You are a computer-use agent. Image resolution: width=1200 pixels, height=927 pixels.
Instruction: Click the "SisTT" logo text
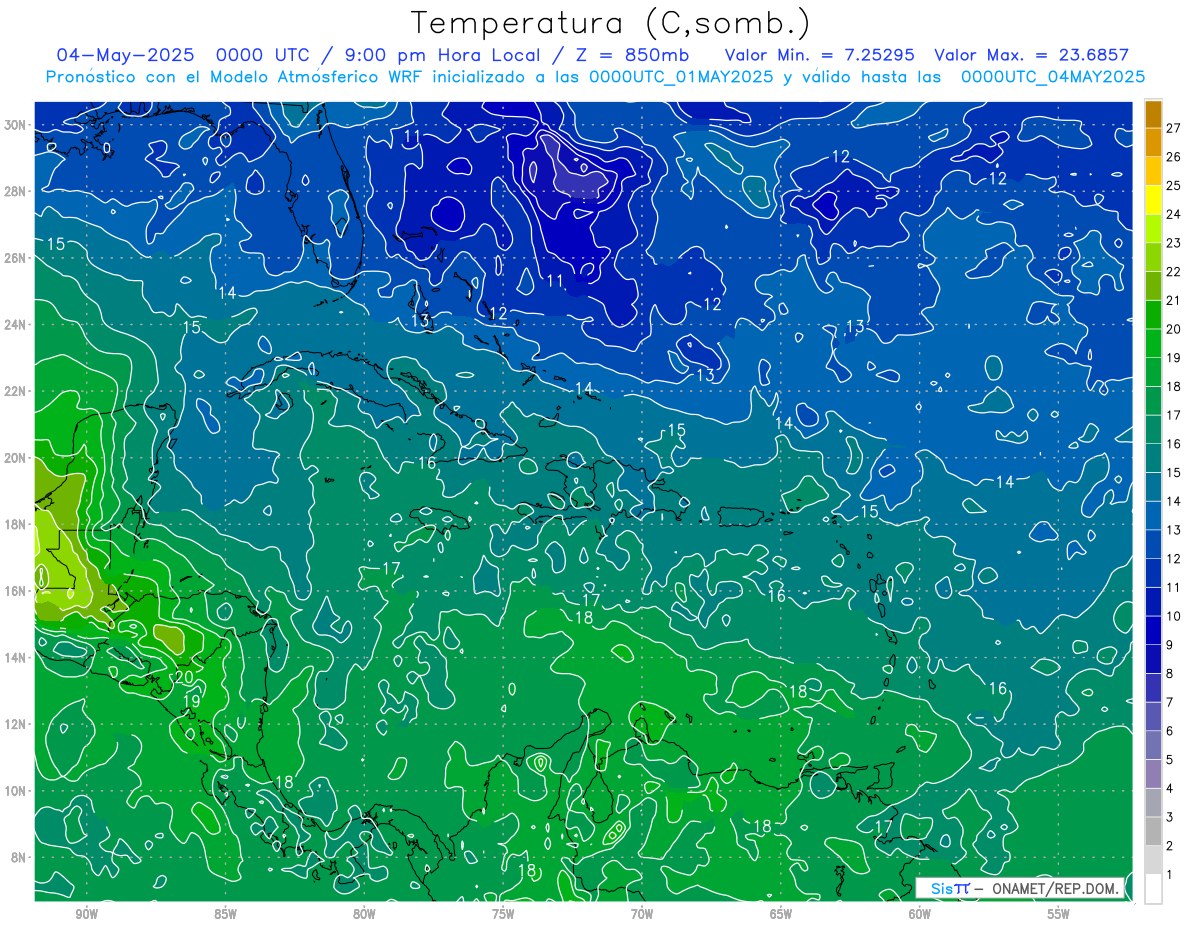[x=949, y=888]
